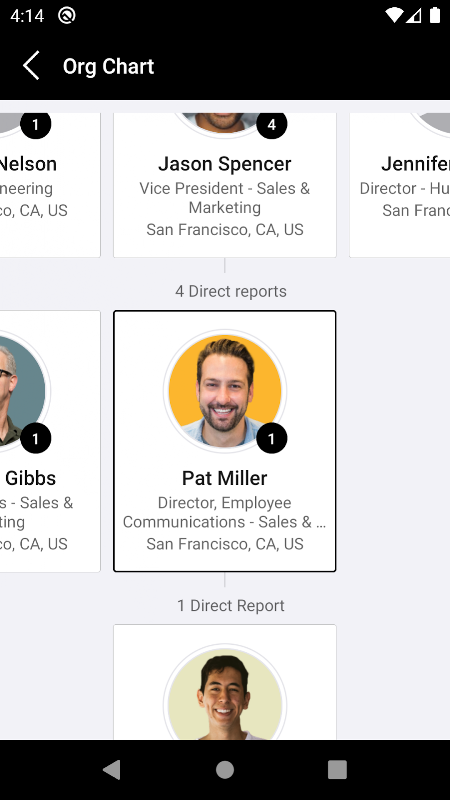Open the Gibbs profile photo
The image size is (450, 800).
23,391
